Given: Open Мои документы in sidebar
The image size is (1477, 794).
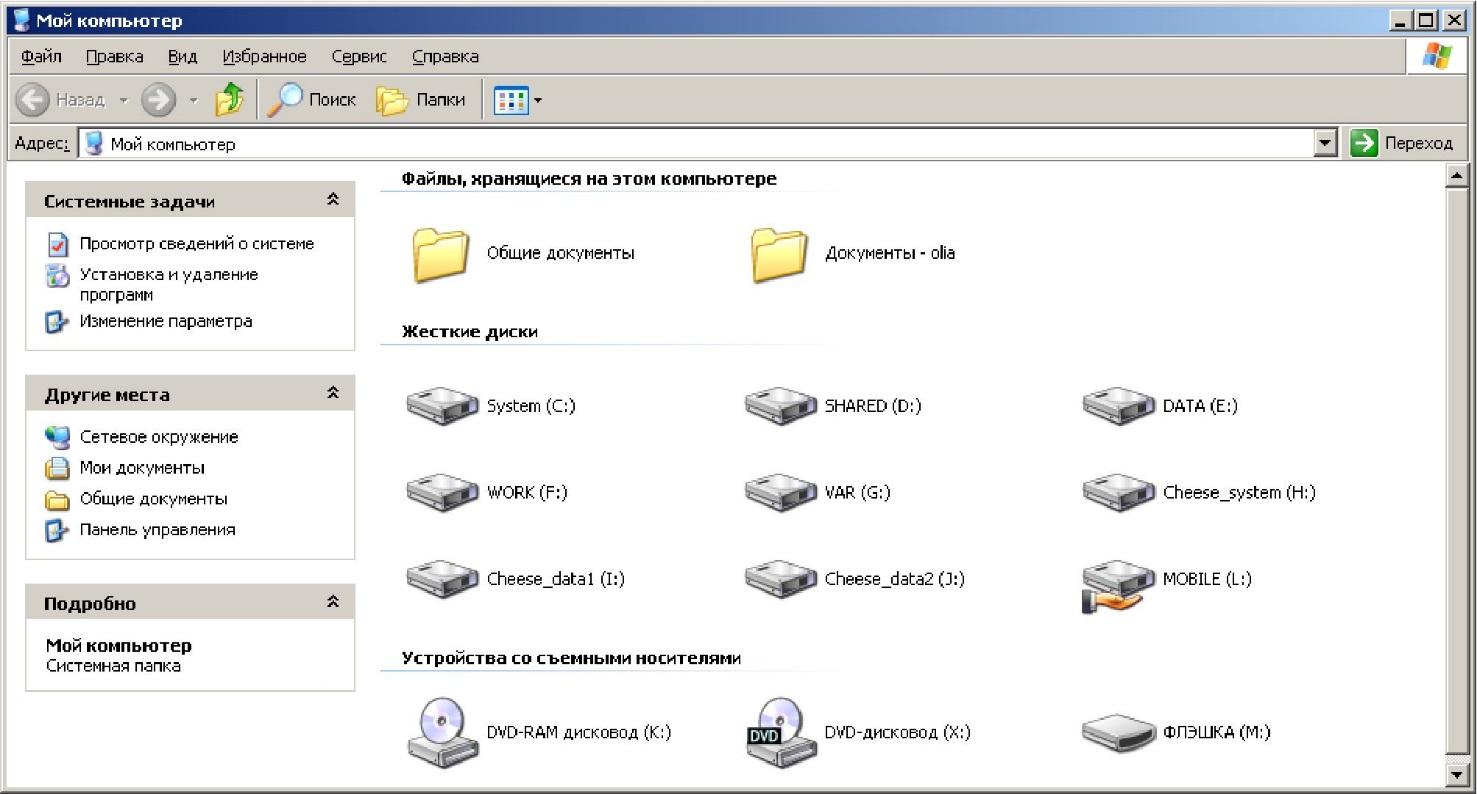Looking at the screenshot, I should pos(142,468).
